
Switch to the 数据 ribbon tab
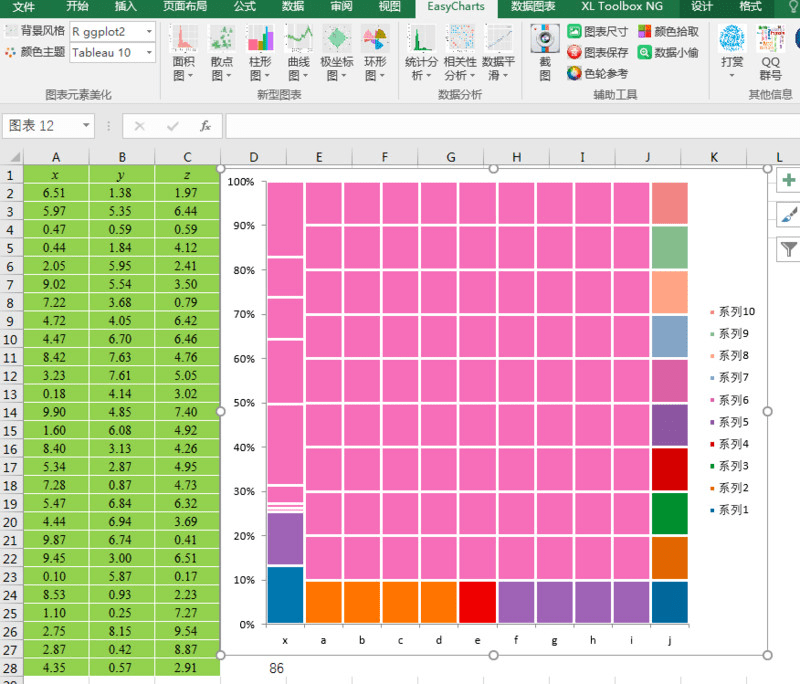tap(293, 7)
